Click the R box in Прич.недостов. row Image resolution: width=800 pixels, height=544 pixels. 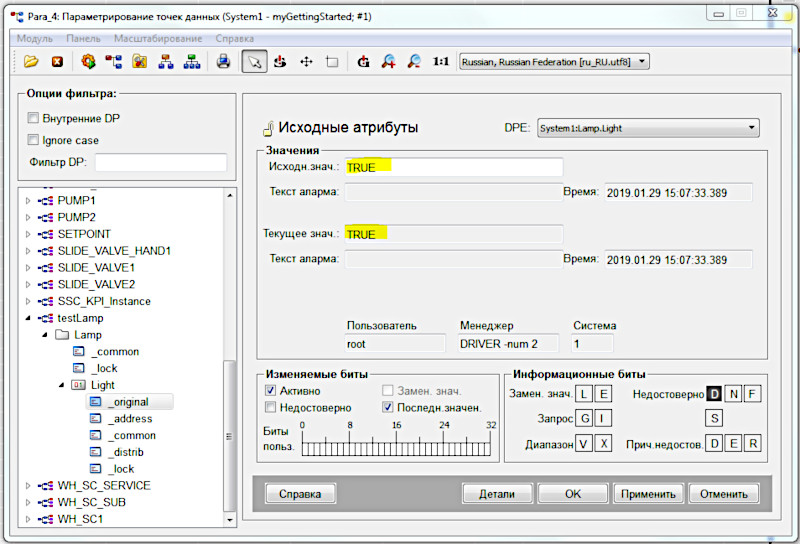pos(753,443)
